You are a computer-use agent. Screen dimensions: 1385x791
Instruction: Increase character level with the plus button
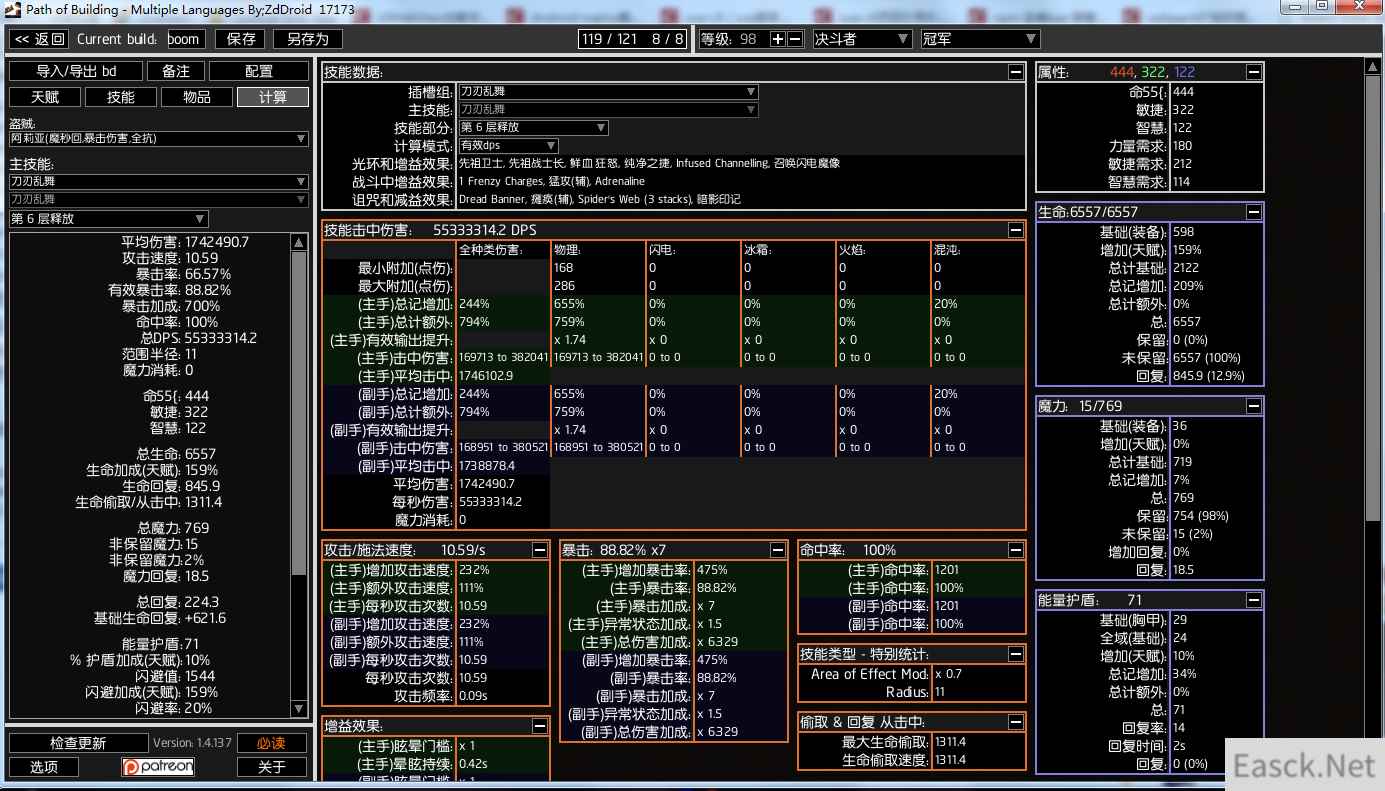(778, 39)
